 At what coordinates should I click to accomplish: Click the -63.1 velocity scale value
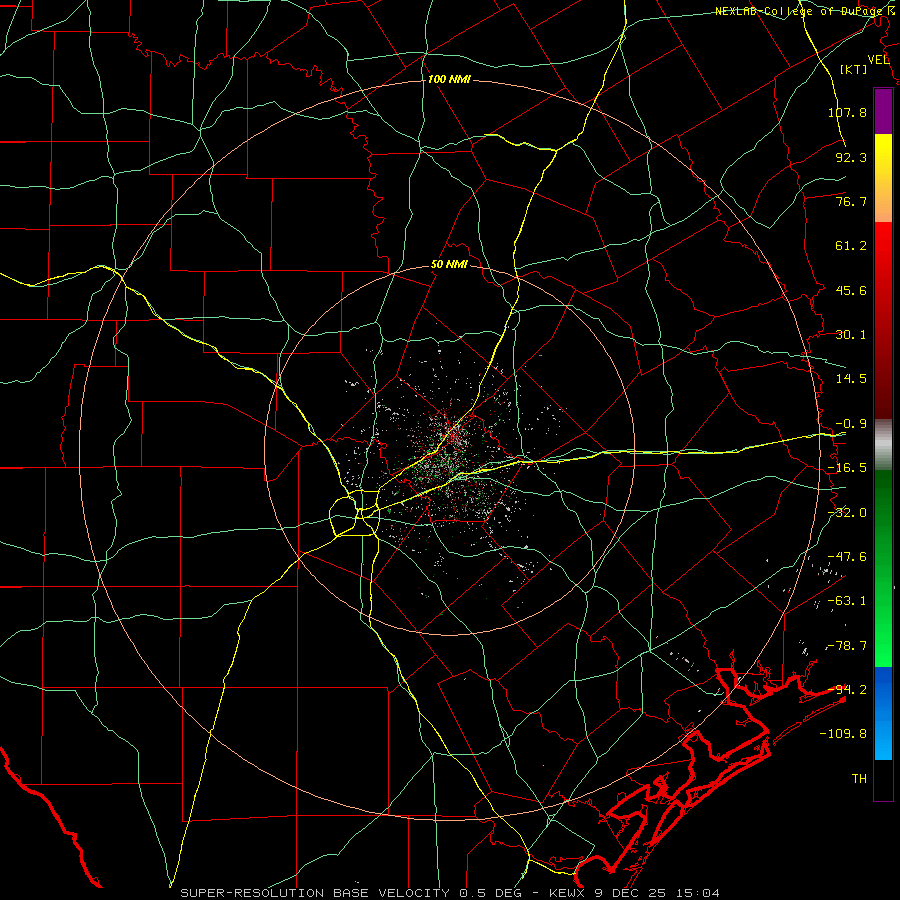click(x=847, y=601)
